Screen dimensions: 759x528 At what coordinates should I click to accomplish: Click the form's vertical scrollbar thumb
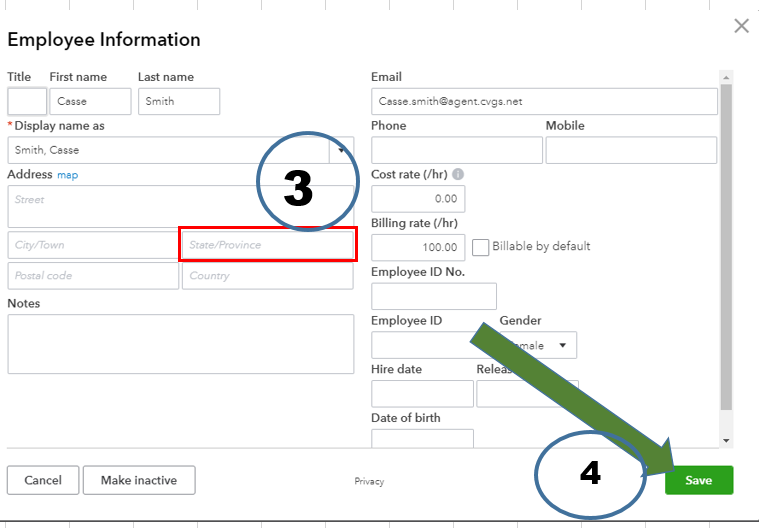coord(726,247)
